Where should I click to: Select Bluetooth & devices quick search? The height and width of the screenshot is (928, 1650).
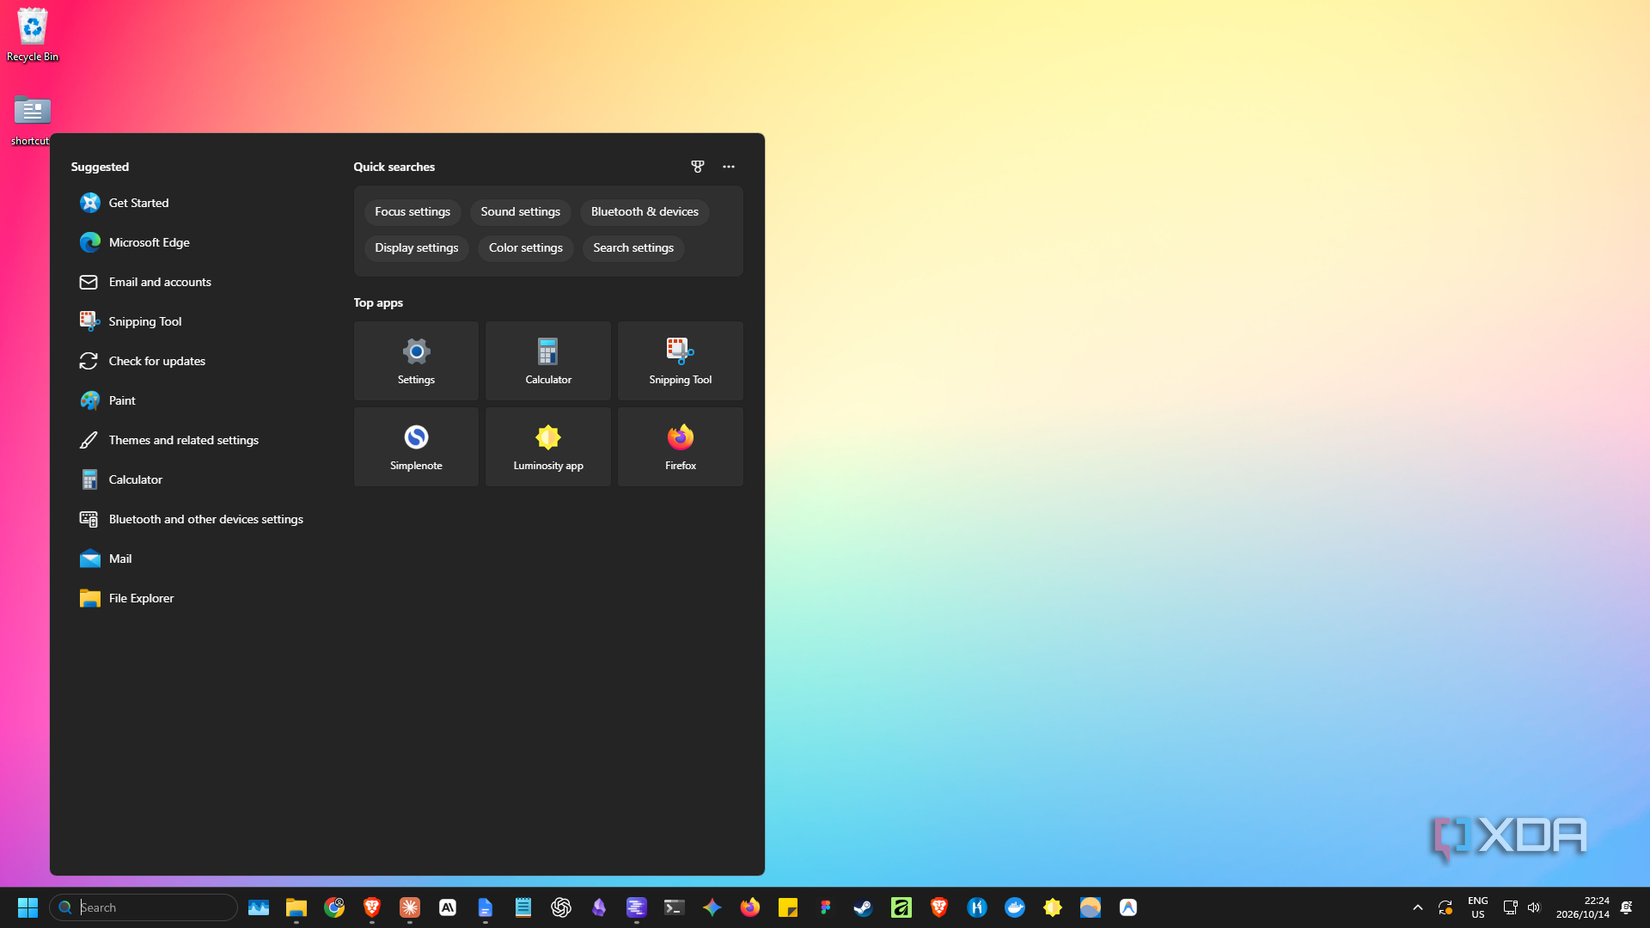(644, 212)
